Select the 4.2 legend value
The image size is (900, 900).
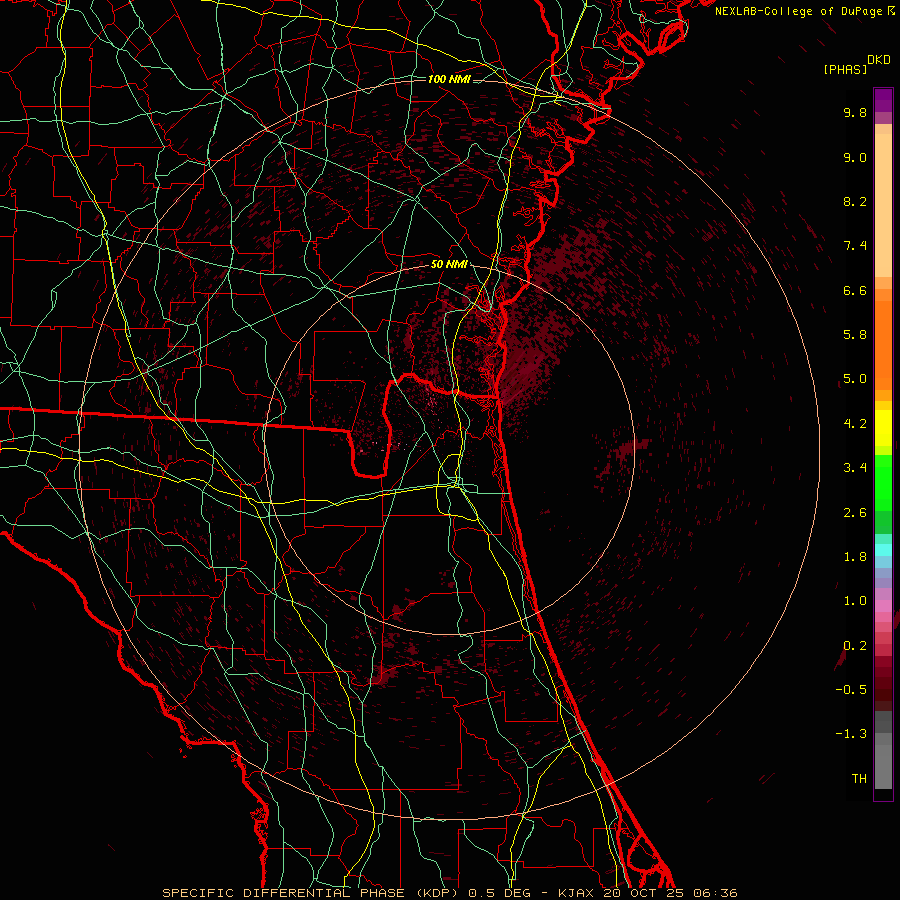tap(855, 424)
